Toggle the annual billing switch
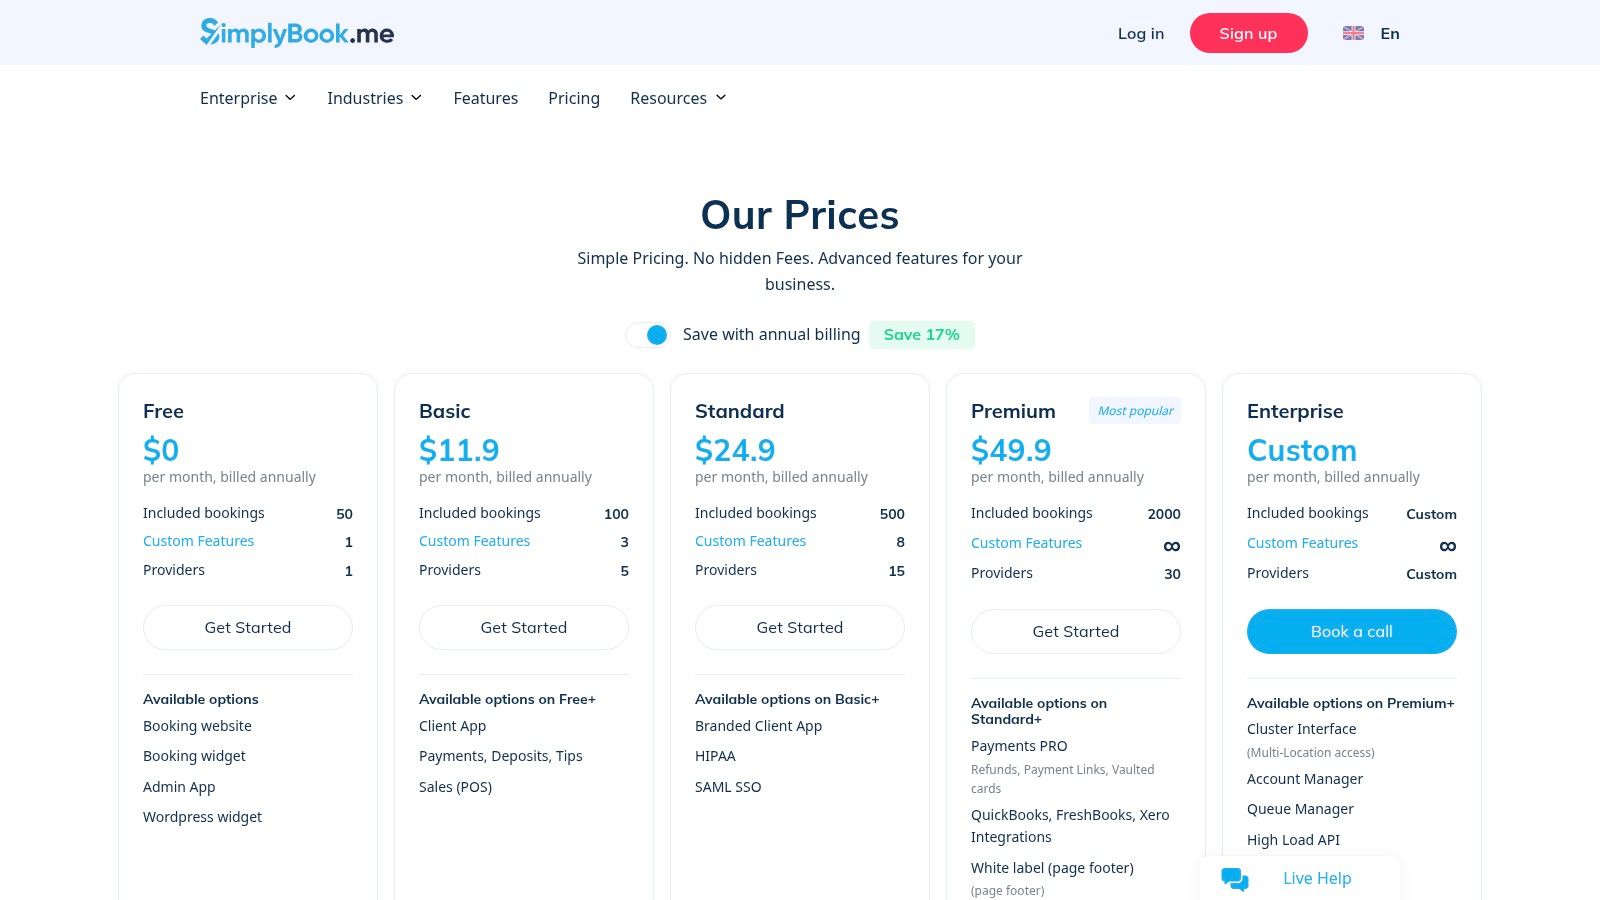Screen dimensions: 1600x900 (x=648, y=335)
